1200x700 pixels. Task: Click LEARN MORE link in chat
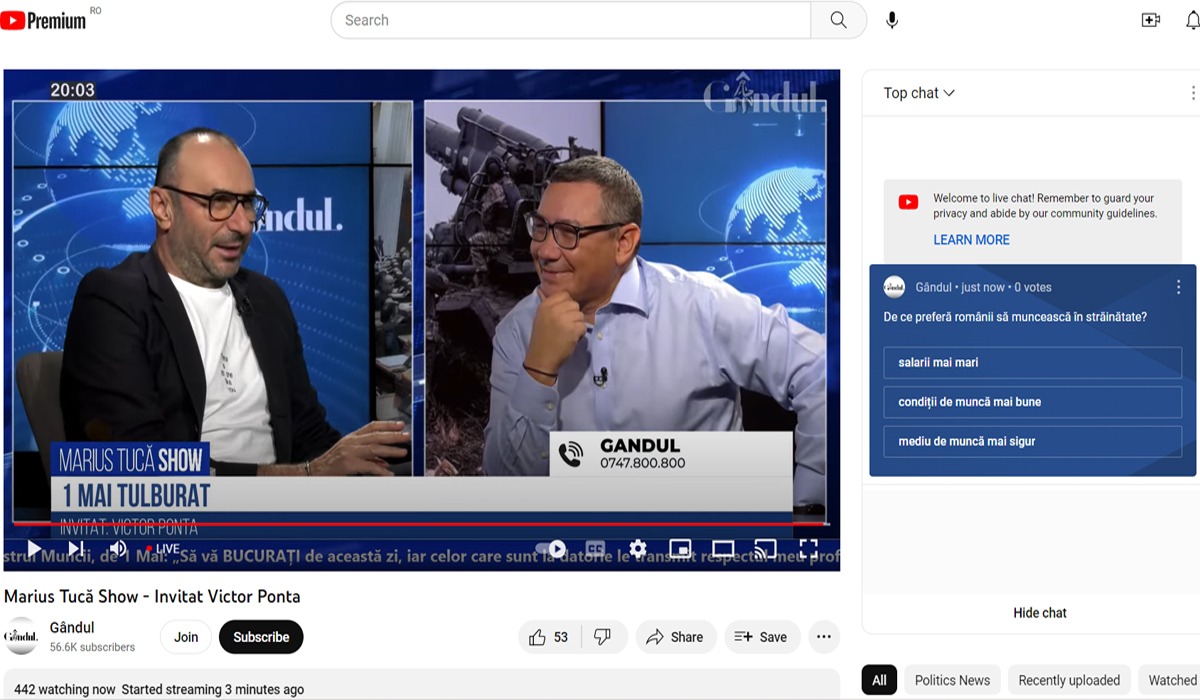[x=971, y=240]
